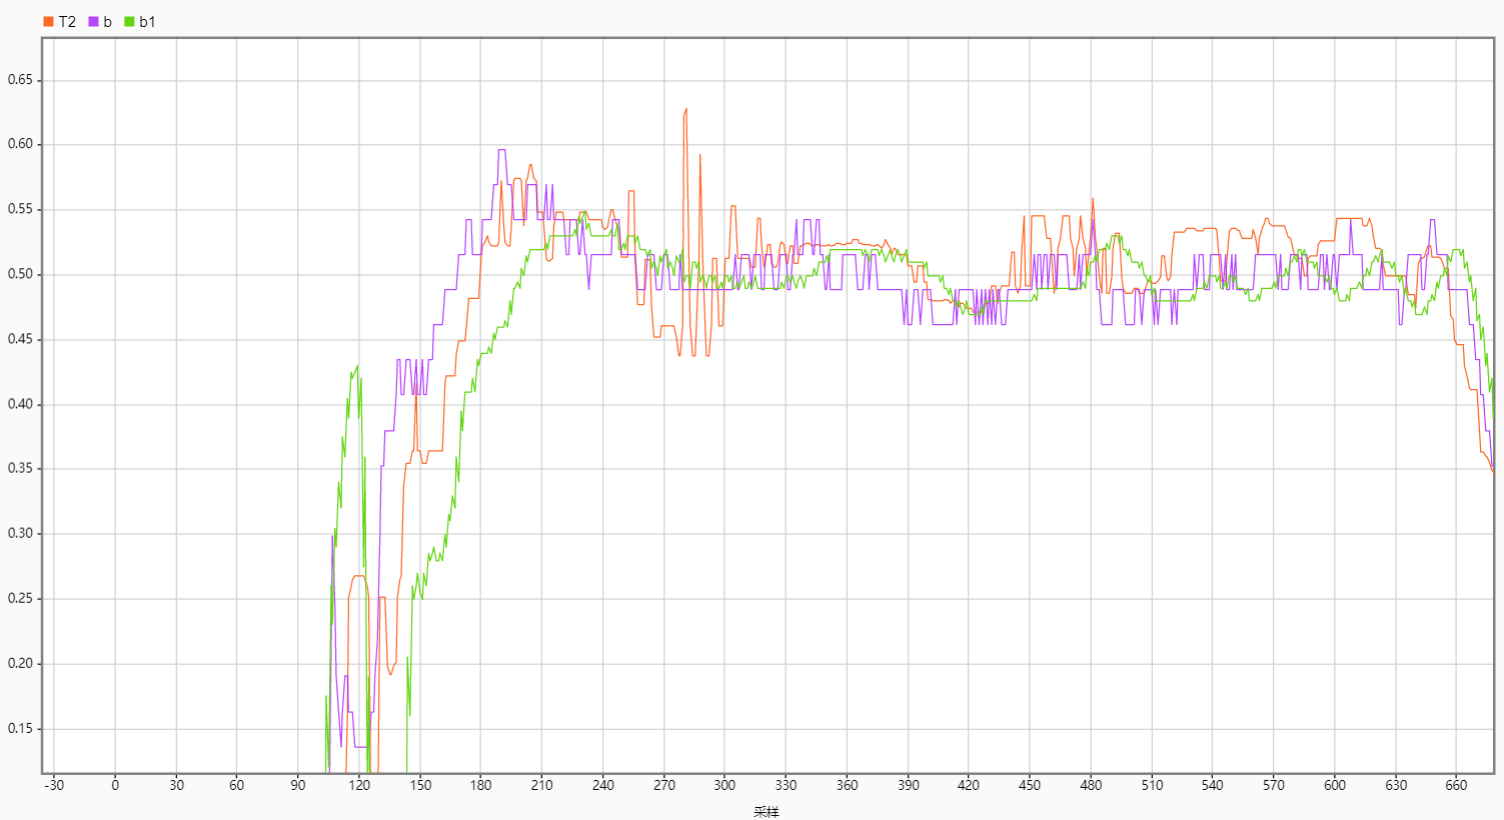Click the -30 x-axis tick label
This screenshot has height=820, width=1504.
[x=54, y=785]
